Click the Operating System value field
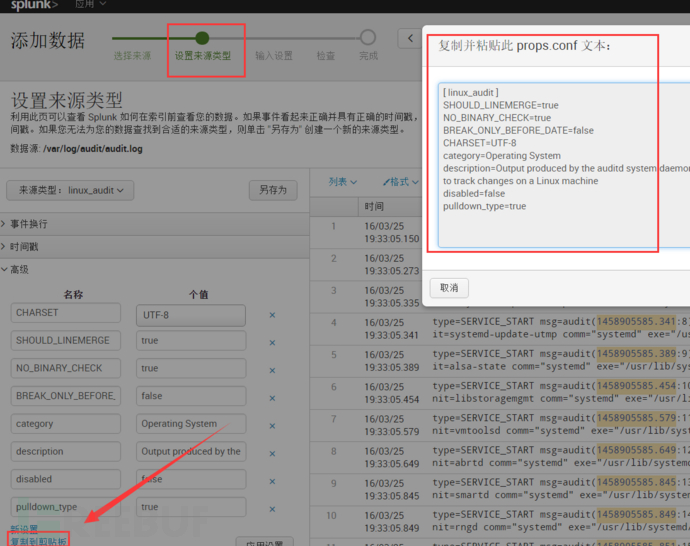Image resolution: width=690 pixels, height=546 pixels. (x=191, y=424)
